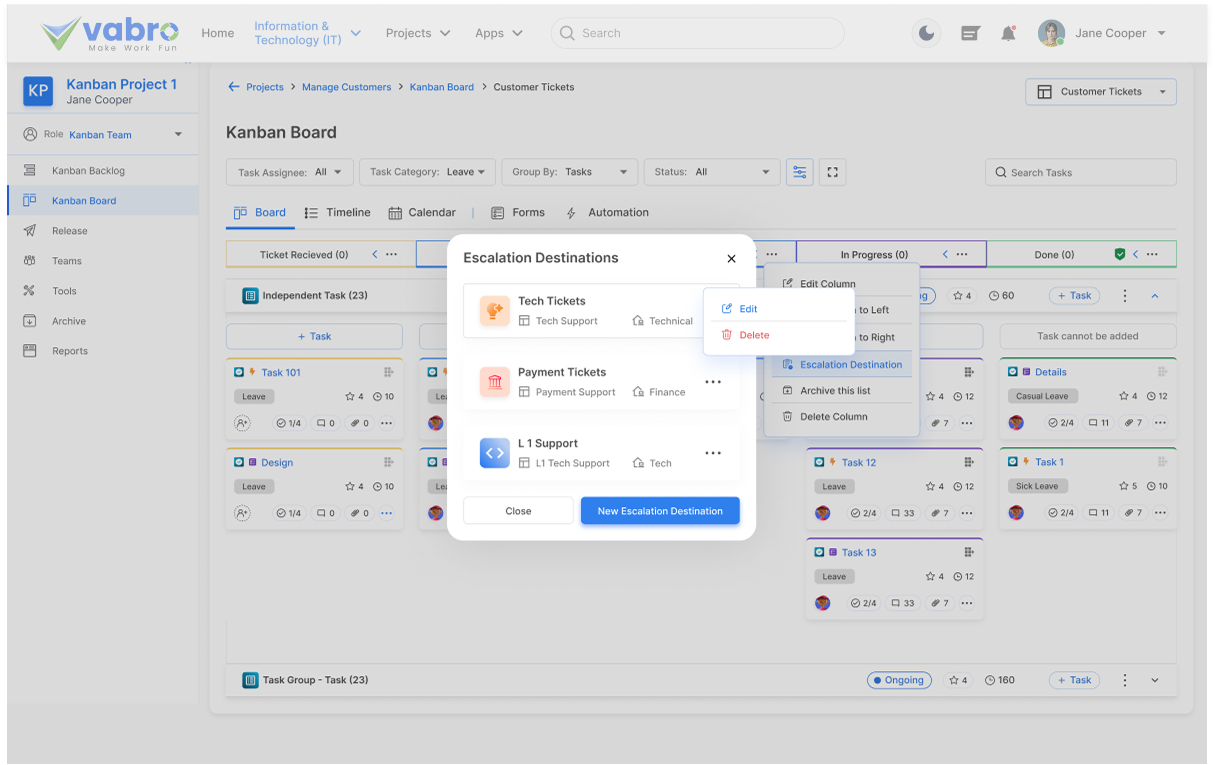The width and height of the screenshot is (1215, 765).
Task: Open the messages icon in header
Action: coord(969,33)
